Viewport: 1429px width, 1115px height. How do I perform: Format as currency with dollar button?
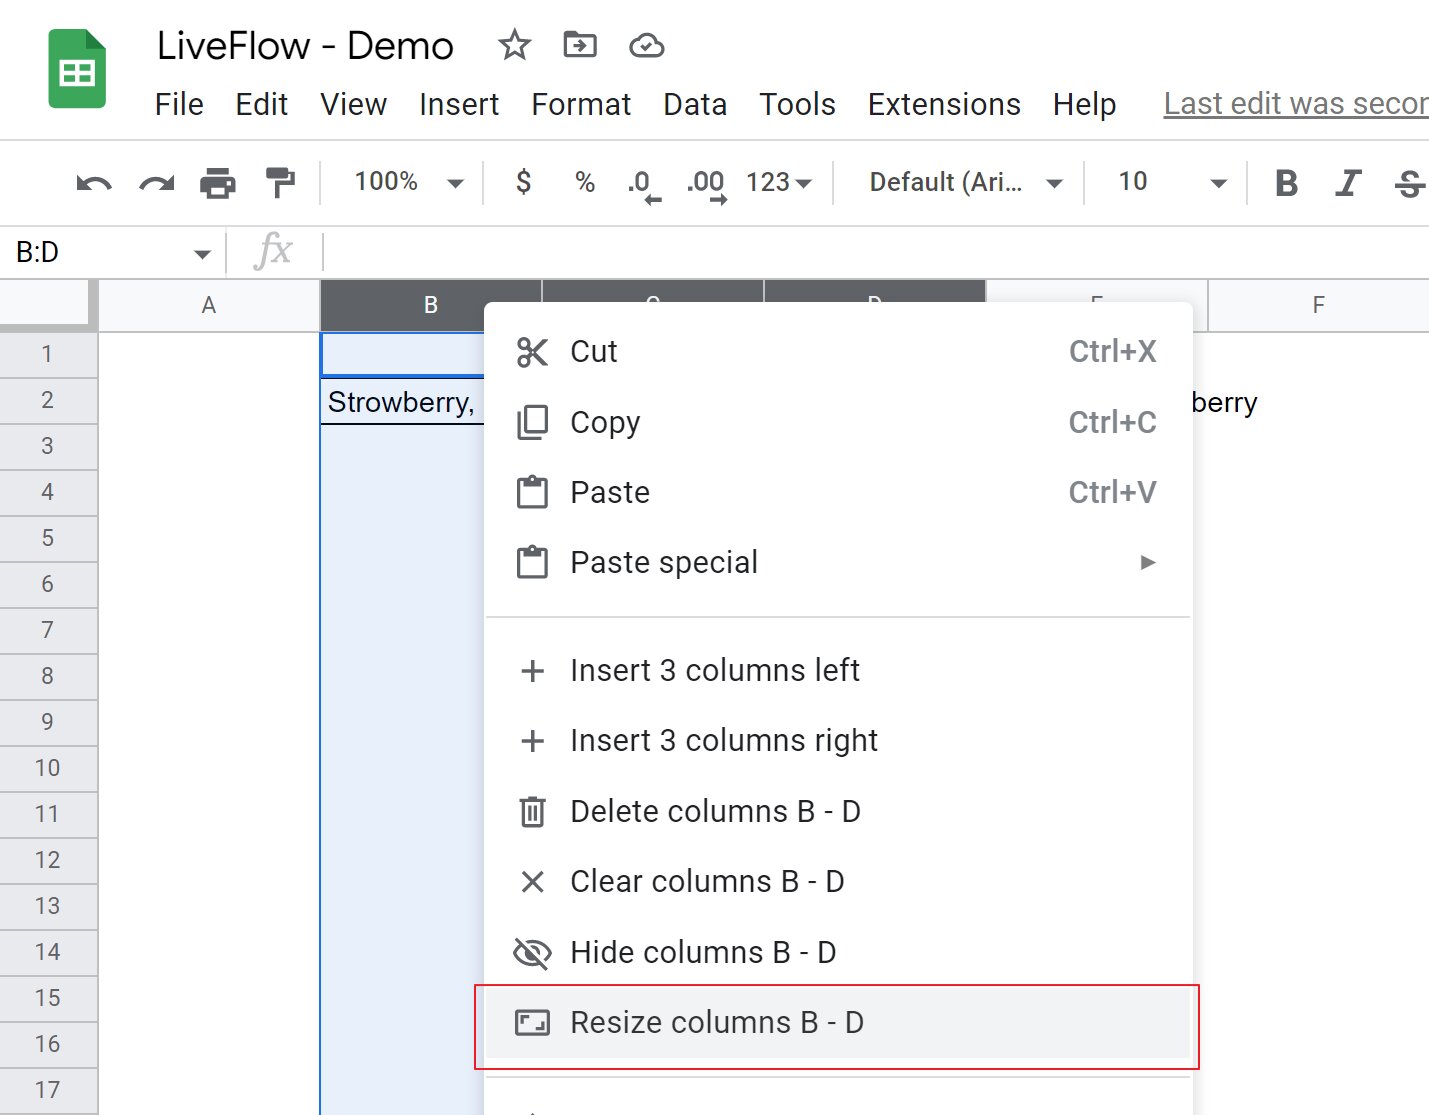(x=523, y=182)
